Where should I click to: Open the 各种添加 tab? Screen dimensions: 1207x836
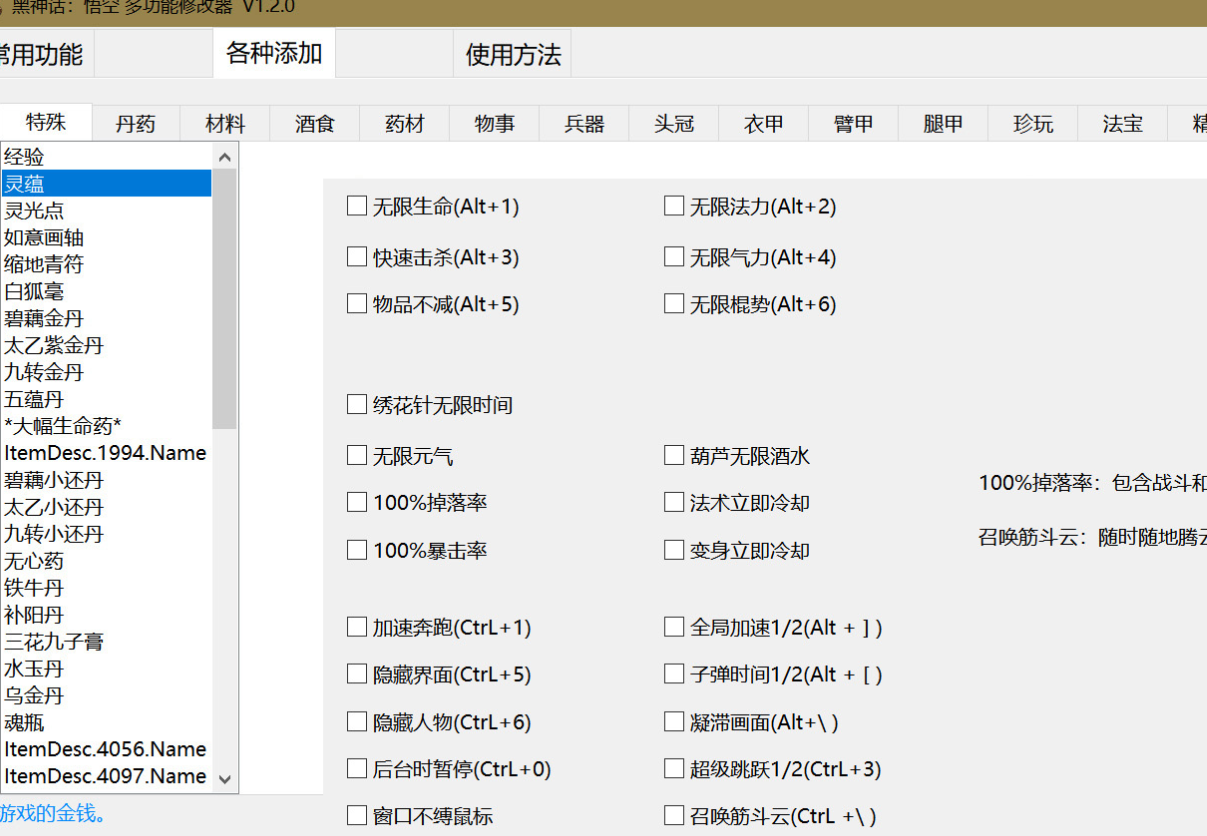click(274, 53)
